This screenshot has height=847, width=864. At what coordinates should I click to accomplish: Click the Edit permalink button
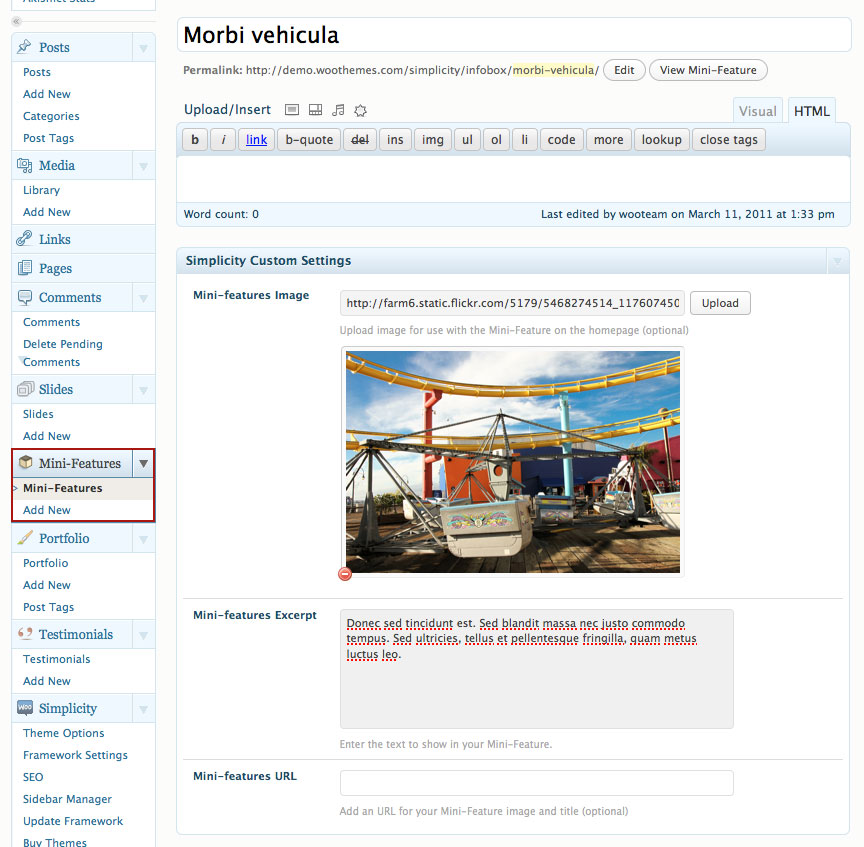click(x=624, y=70)
